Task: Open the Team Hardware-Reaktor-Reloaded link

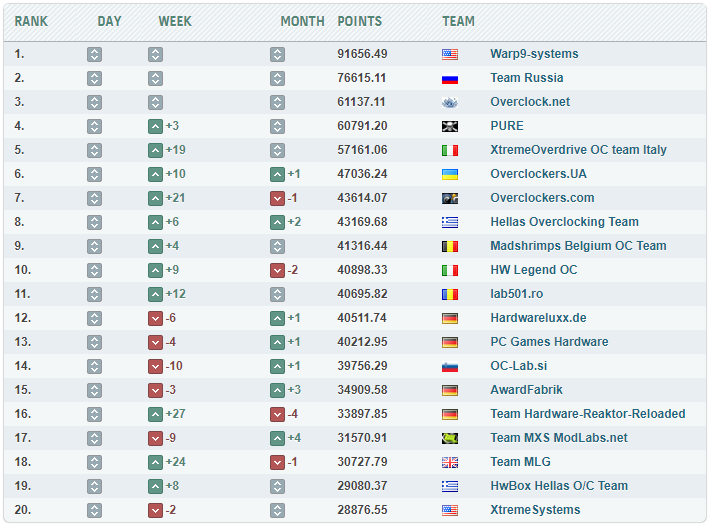Action: [x=587, y=414]
